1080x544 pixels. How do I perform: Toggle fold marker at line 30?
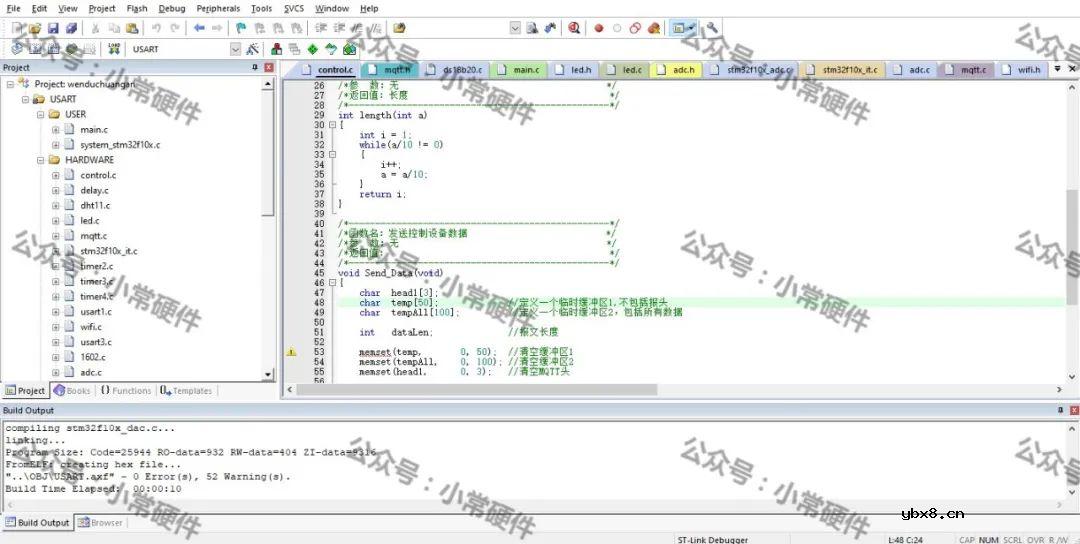pyautogui.click(x=332, y=125)
